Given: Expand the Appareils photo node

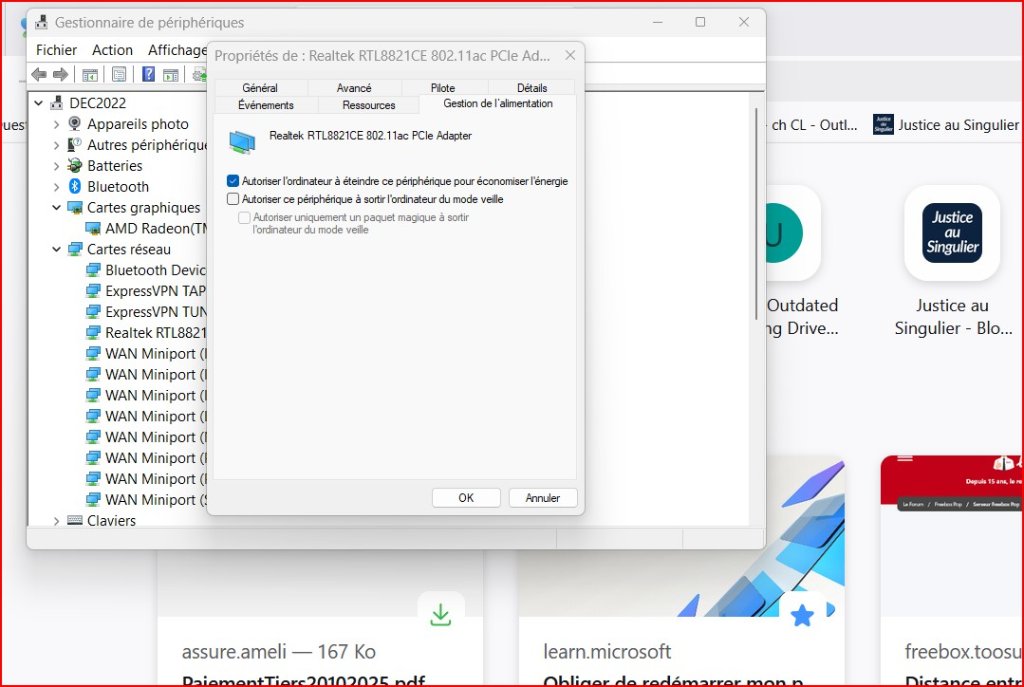Looking at the screenshot, I should 56,124.
